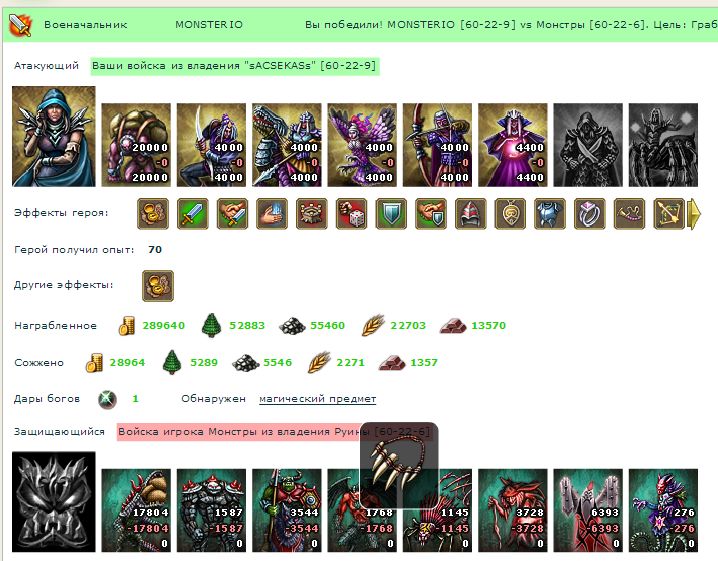Select the attacking hero portrait
The height and width of the screenshot is (561, 718).
pyautogui.click(x=54, y=136)
